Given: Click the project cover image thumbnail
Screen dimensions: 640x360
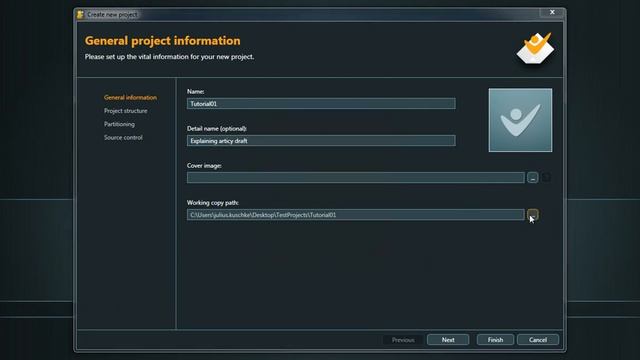Looking at the screenshot, I should 520,120.
